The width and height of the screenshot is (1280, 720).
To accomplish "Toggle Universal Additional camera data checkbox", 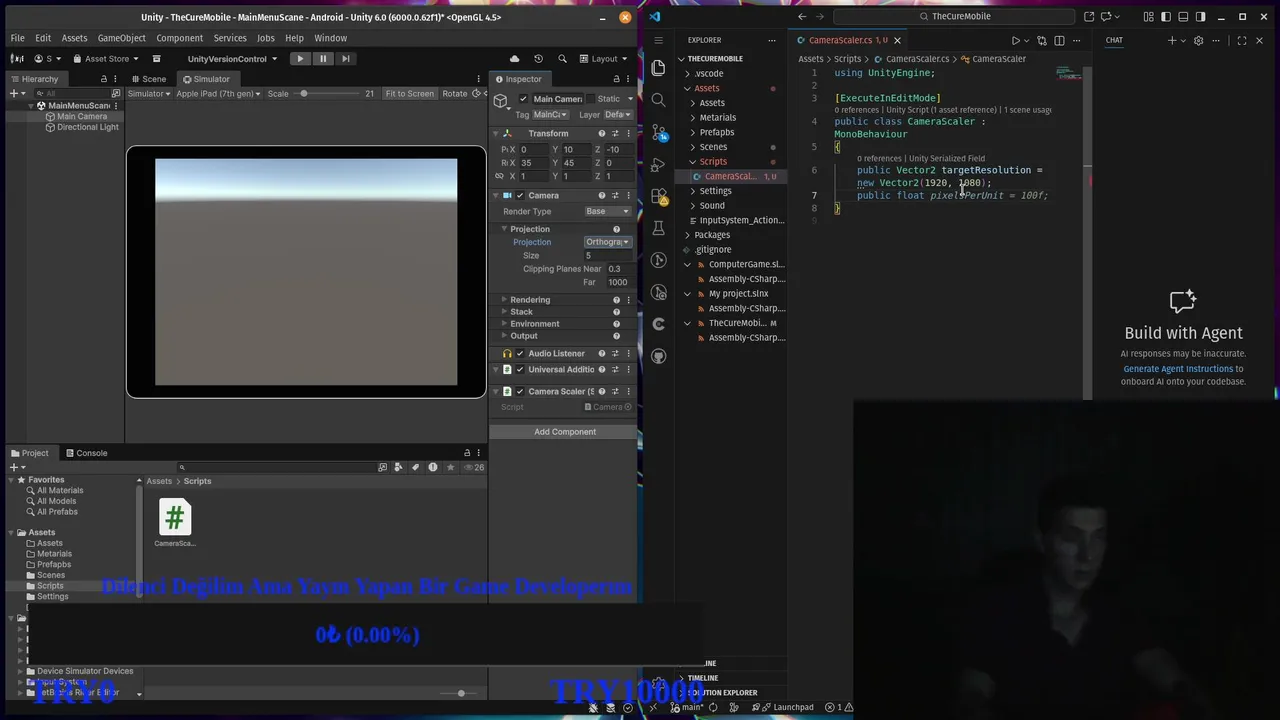I will 521,369.
